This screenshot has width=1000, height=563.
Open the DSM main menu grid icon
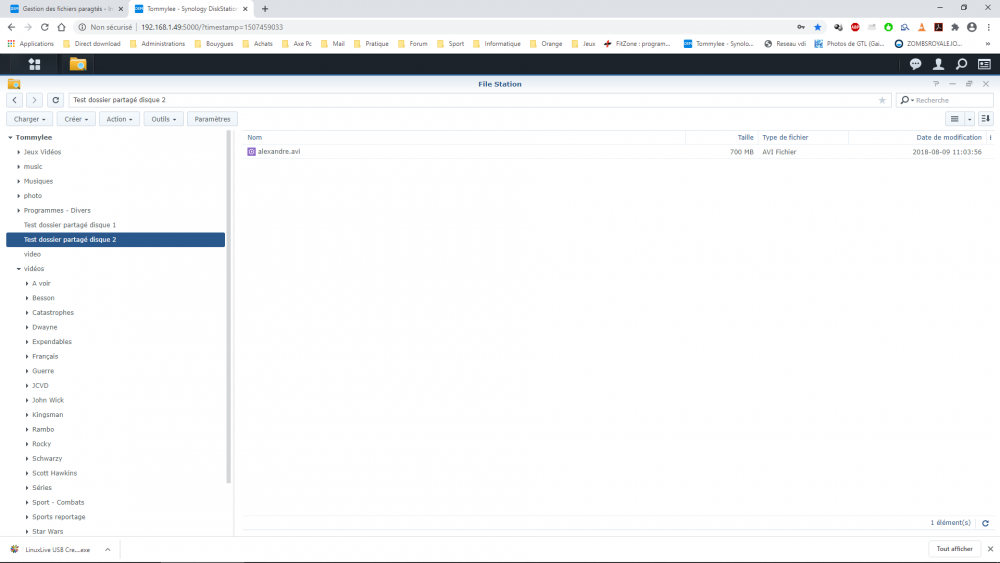coord(35,64)
